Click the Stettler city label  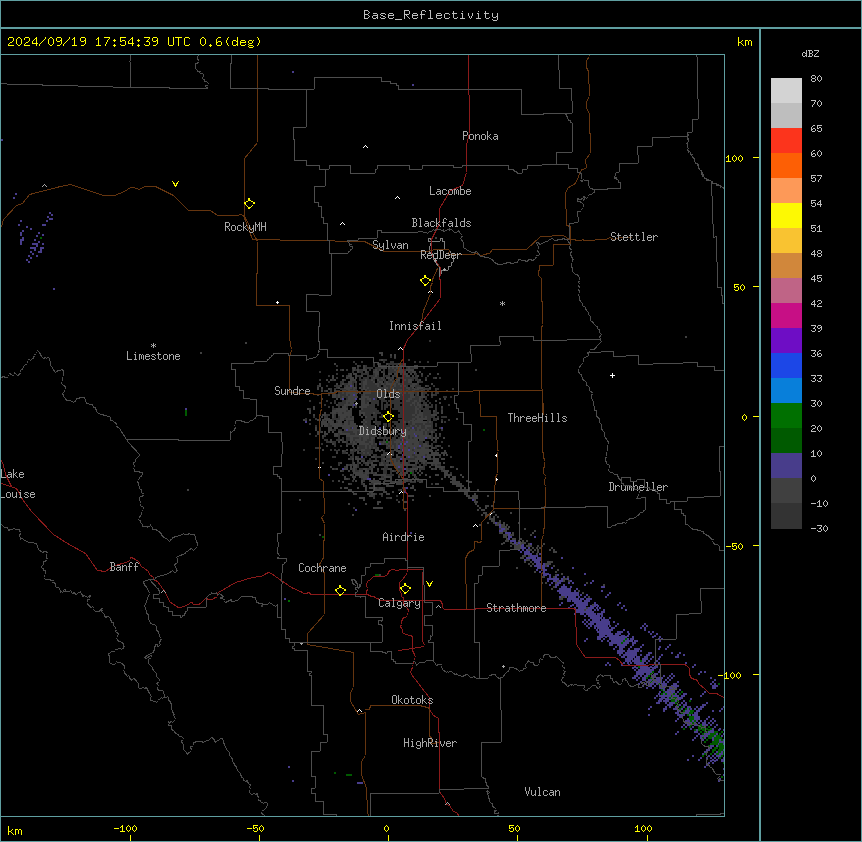point(634,237)
